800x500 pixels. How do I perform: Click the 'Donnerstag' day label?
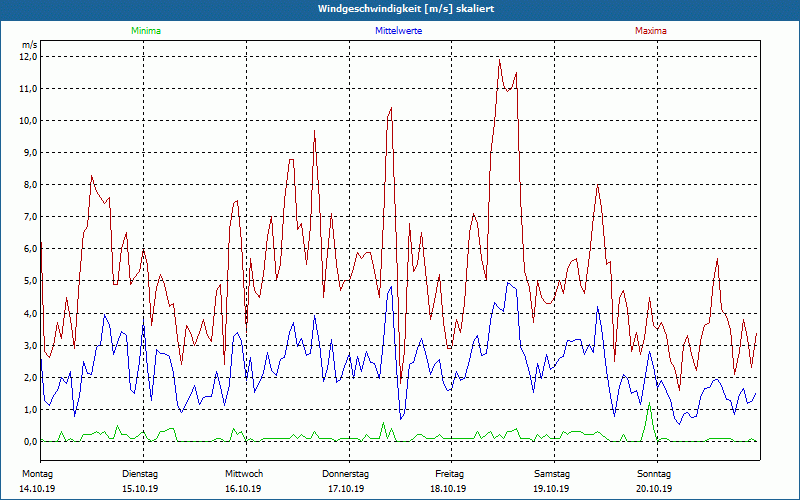pyautogui.click(x=345, y=474)
